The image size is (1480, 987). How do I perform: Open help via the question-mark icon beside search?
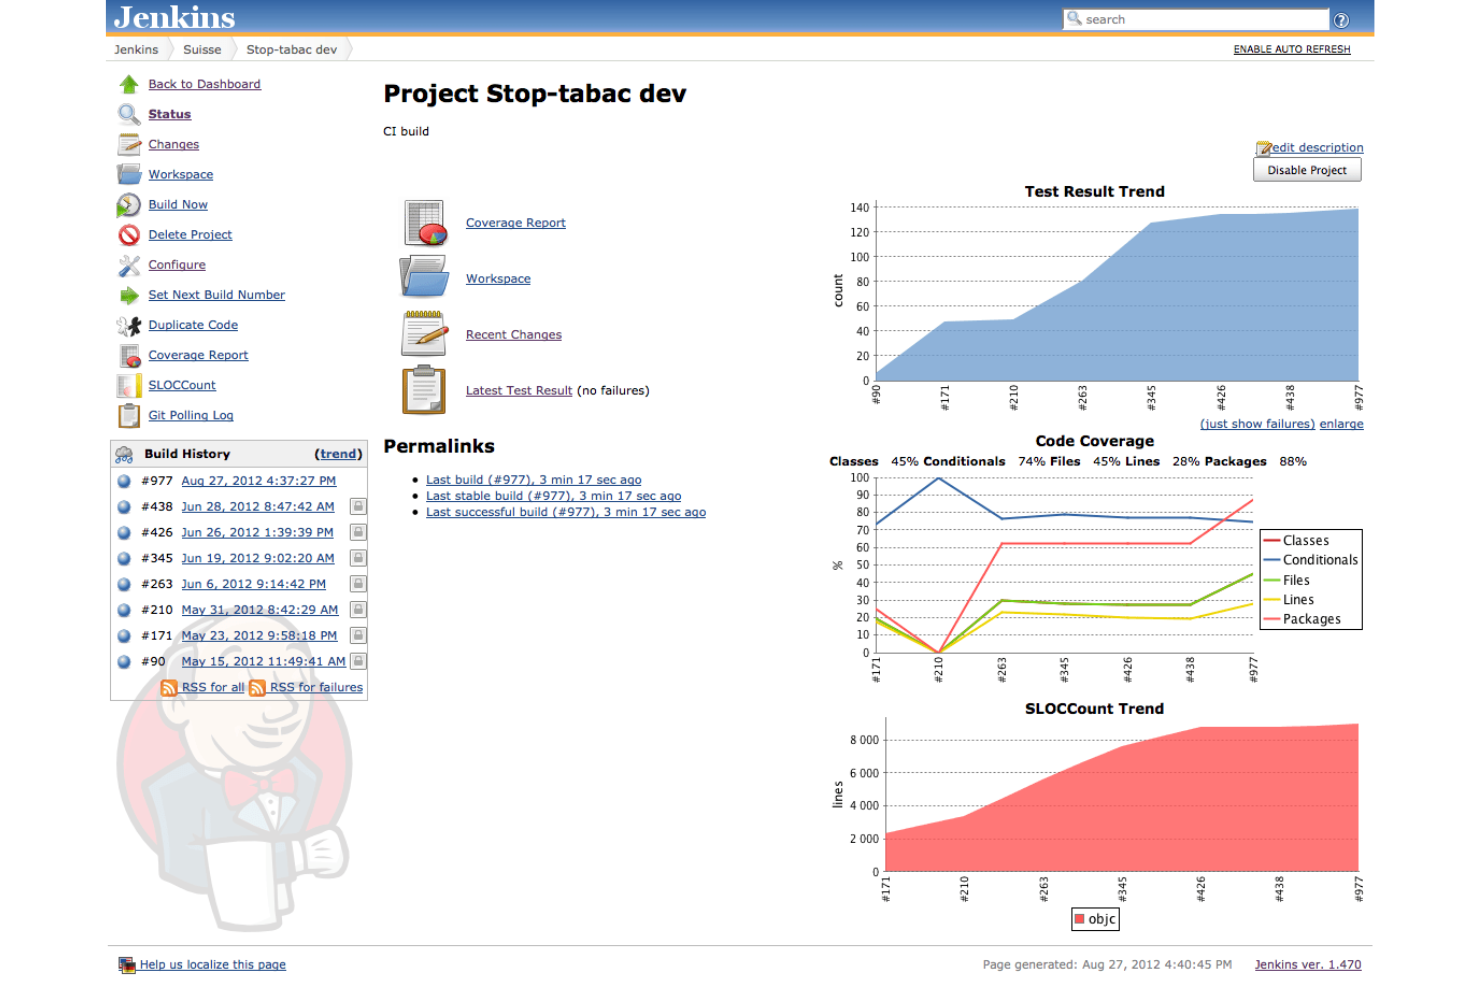click(1341, 19)
